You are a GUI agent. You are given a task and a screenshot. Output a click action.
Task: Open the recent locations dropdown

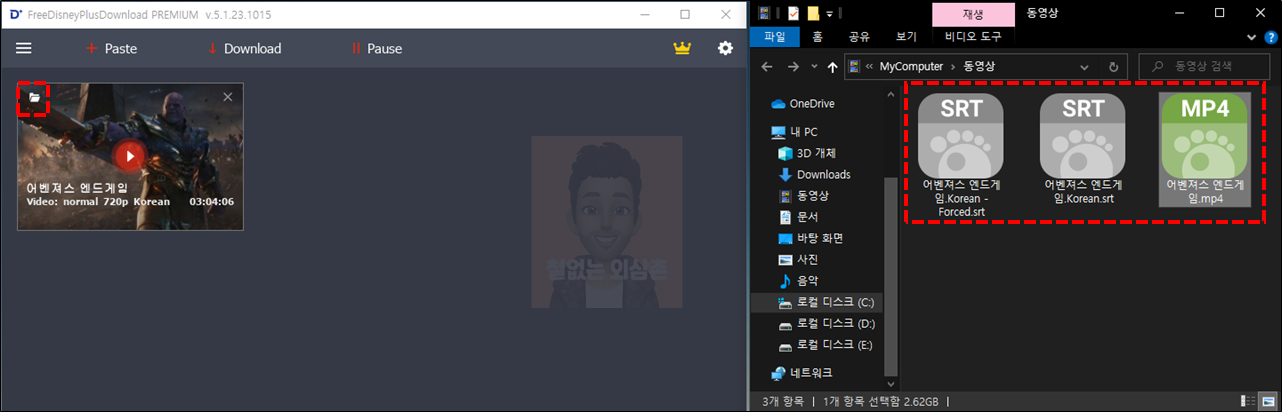point(812,67)
